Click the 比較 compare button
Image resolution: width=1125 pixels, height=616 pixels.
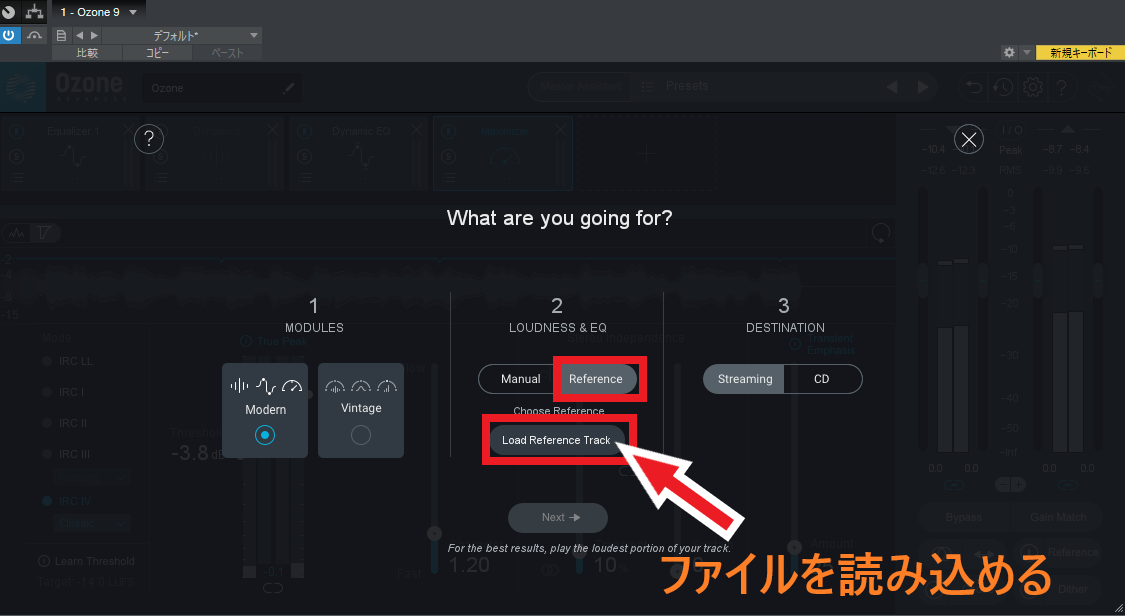[x=88, y=53]
